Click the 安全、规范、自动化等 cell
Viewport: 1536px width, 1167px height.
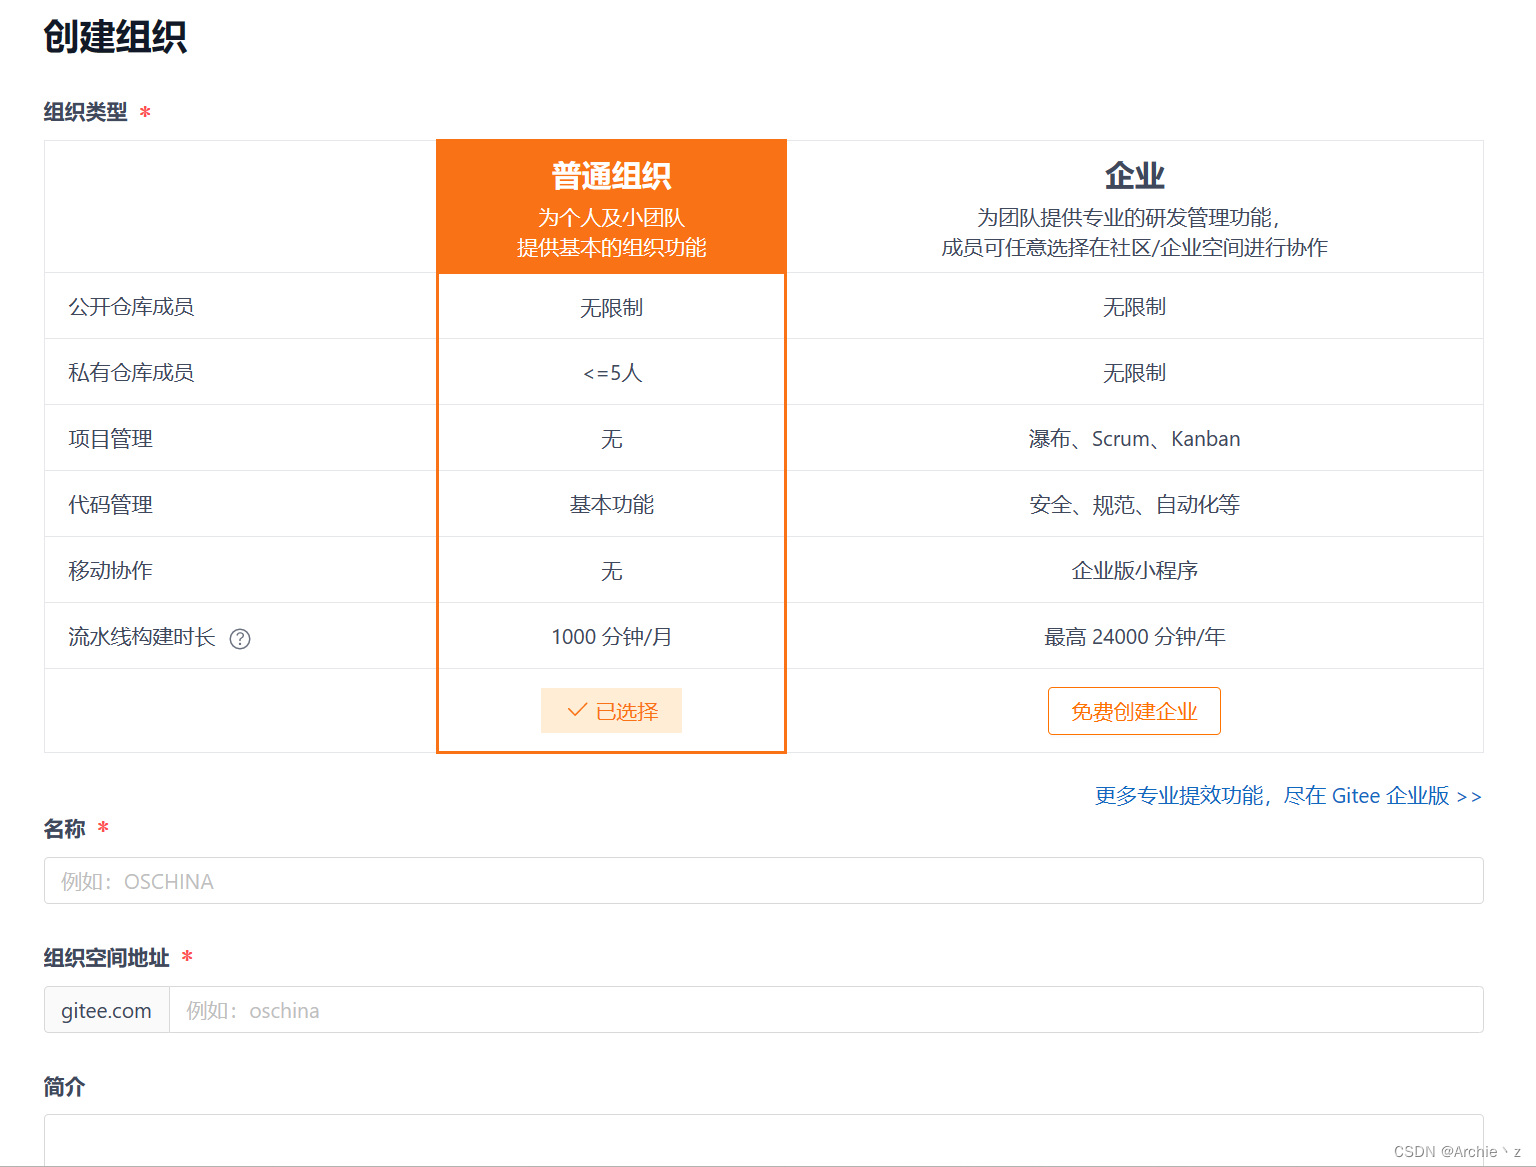click(x=1134, y=505)
